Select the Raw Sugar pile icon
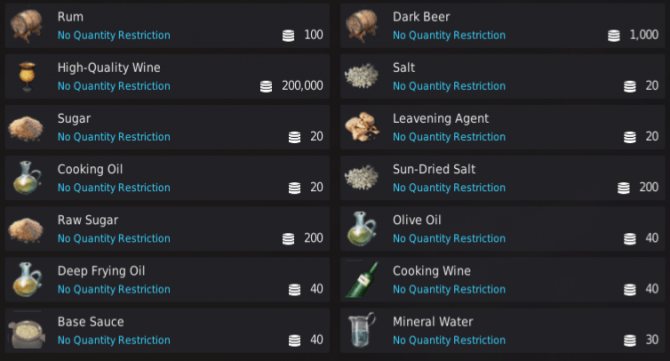 pyautogui.click(x=26, y=229)
